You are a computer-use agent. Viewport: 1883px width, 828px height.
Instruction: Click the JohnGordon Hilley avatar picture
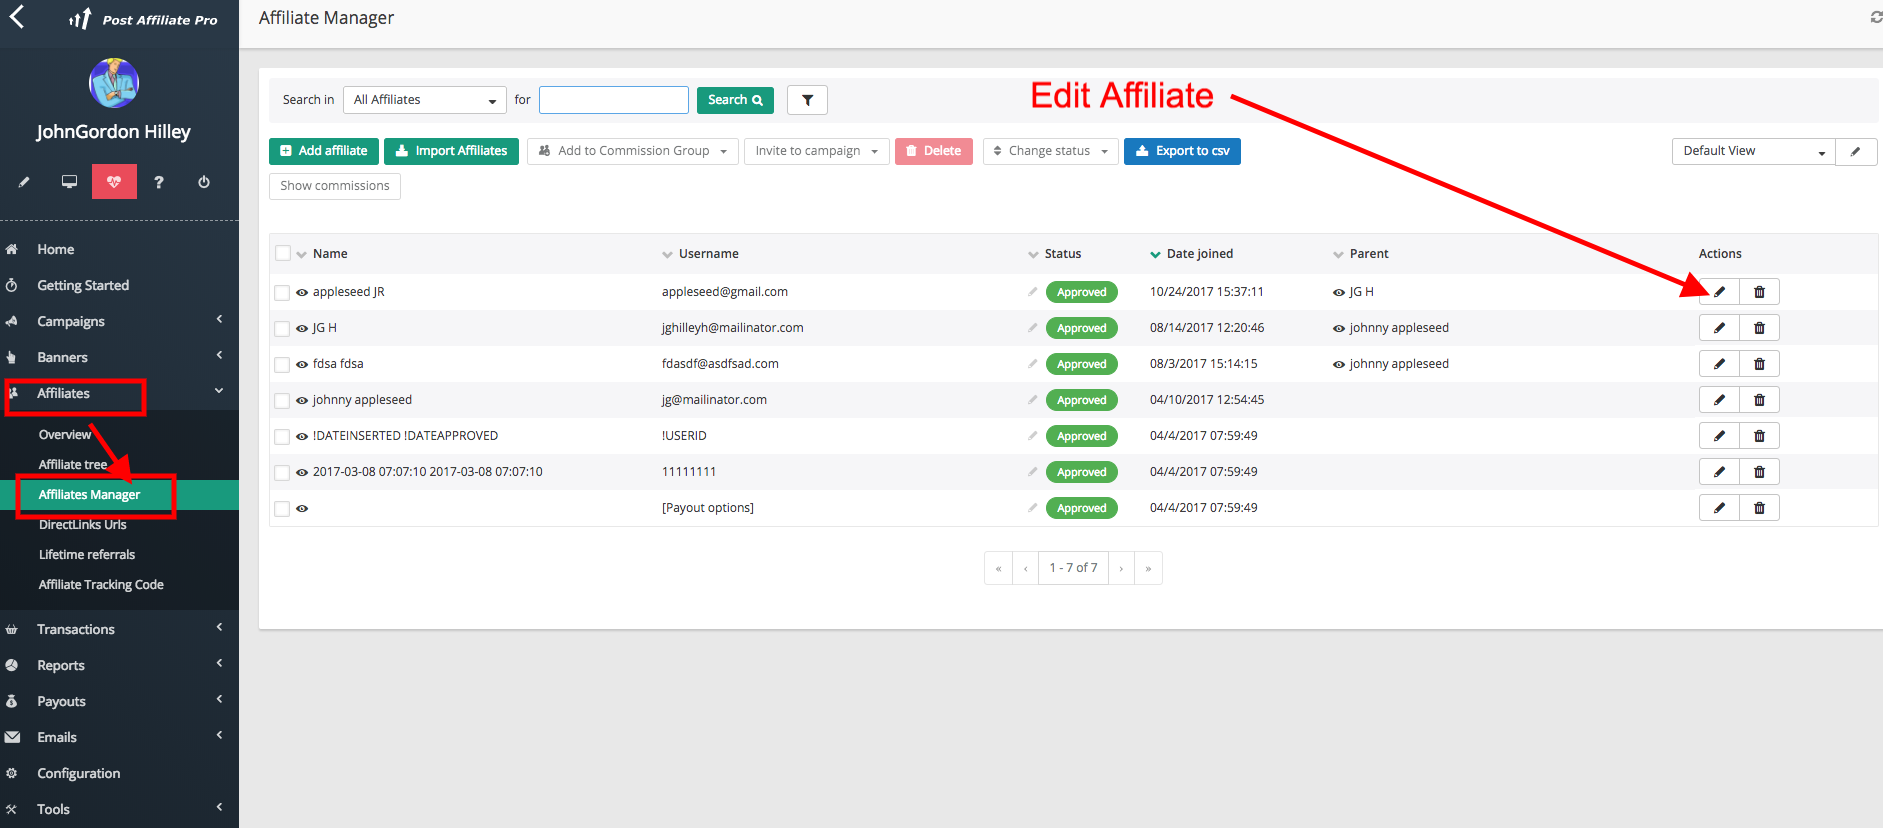(114, 83)
